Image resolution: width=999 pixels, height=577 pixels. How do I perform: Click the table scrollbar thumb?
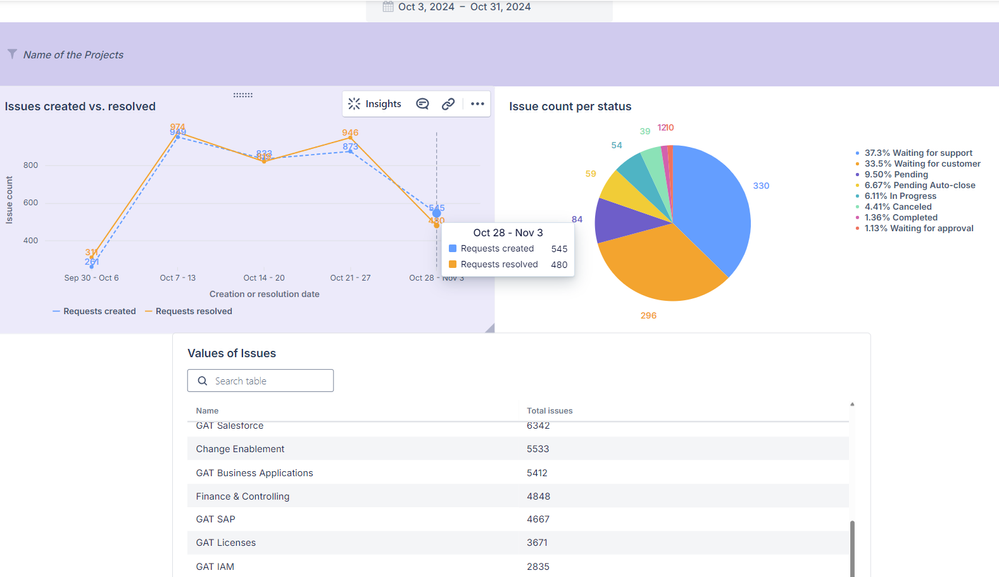(852, 548)
